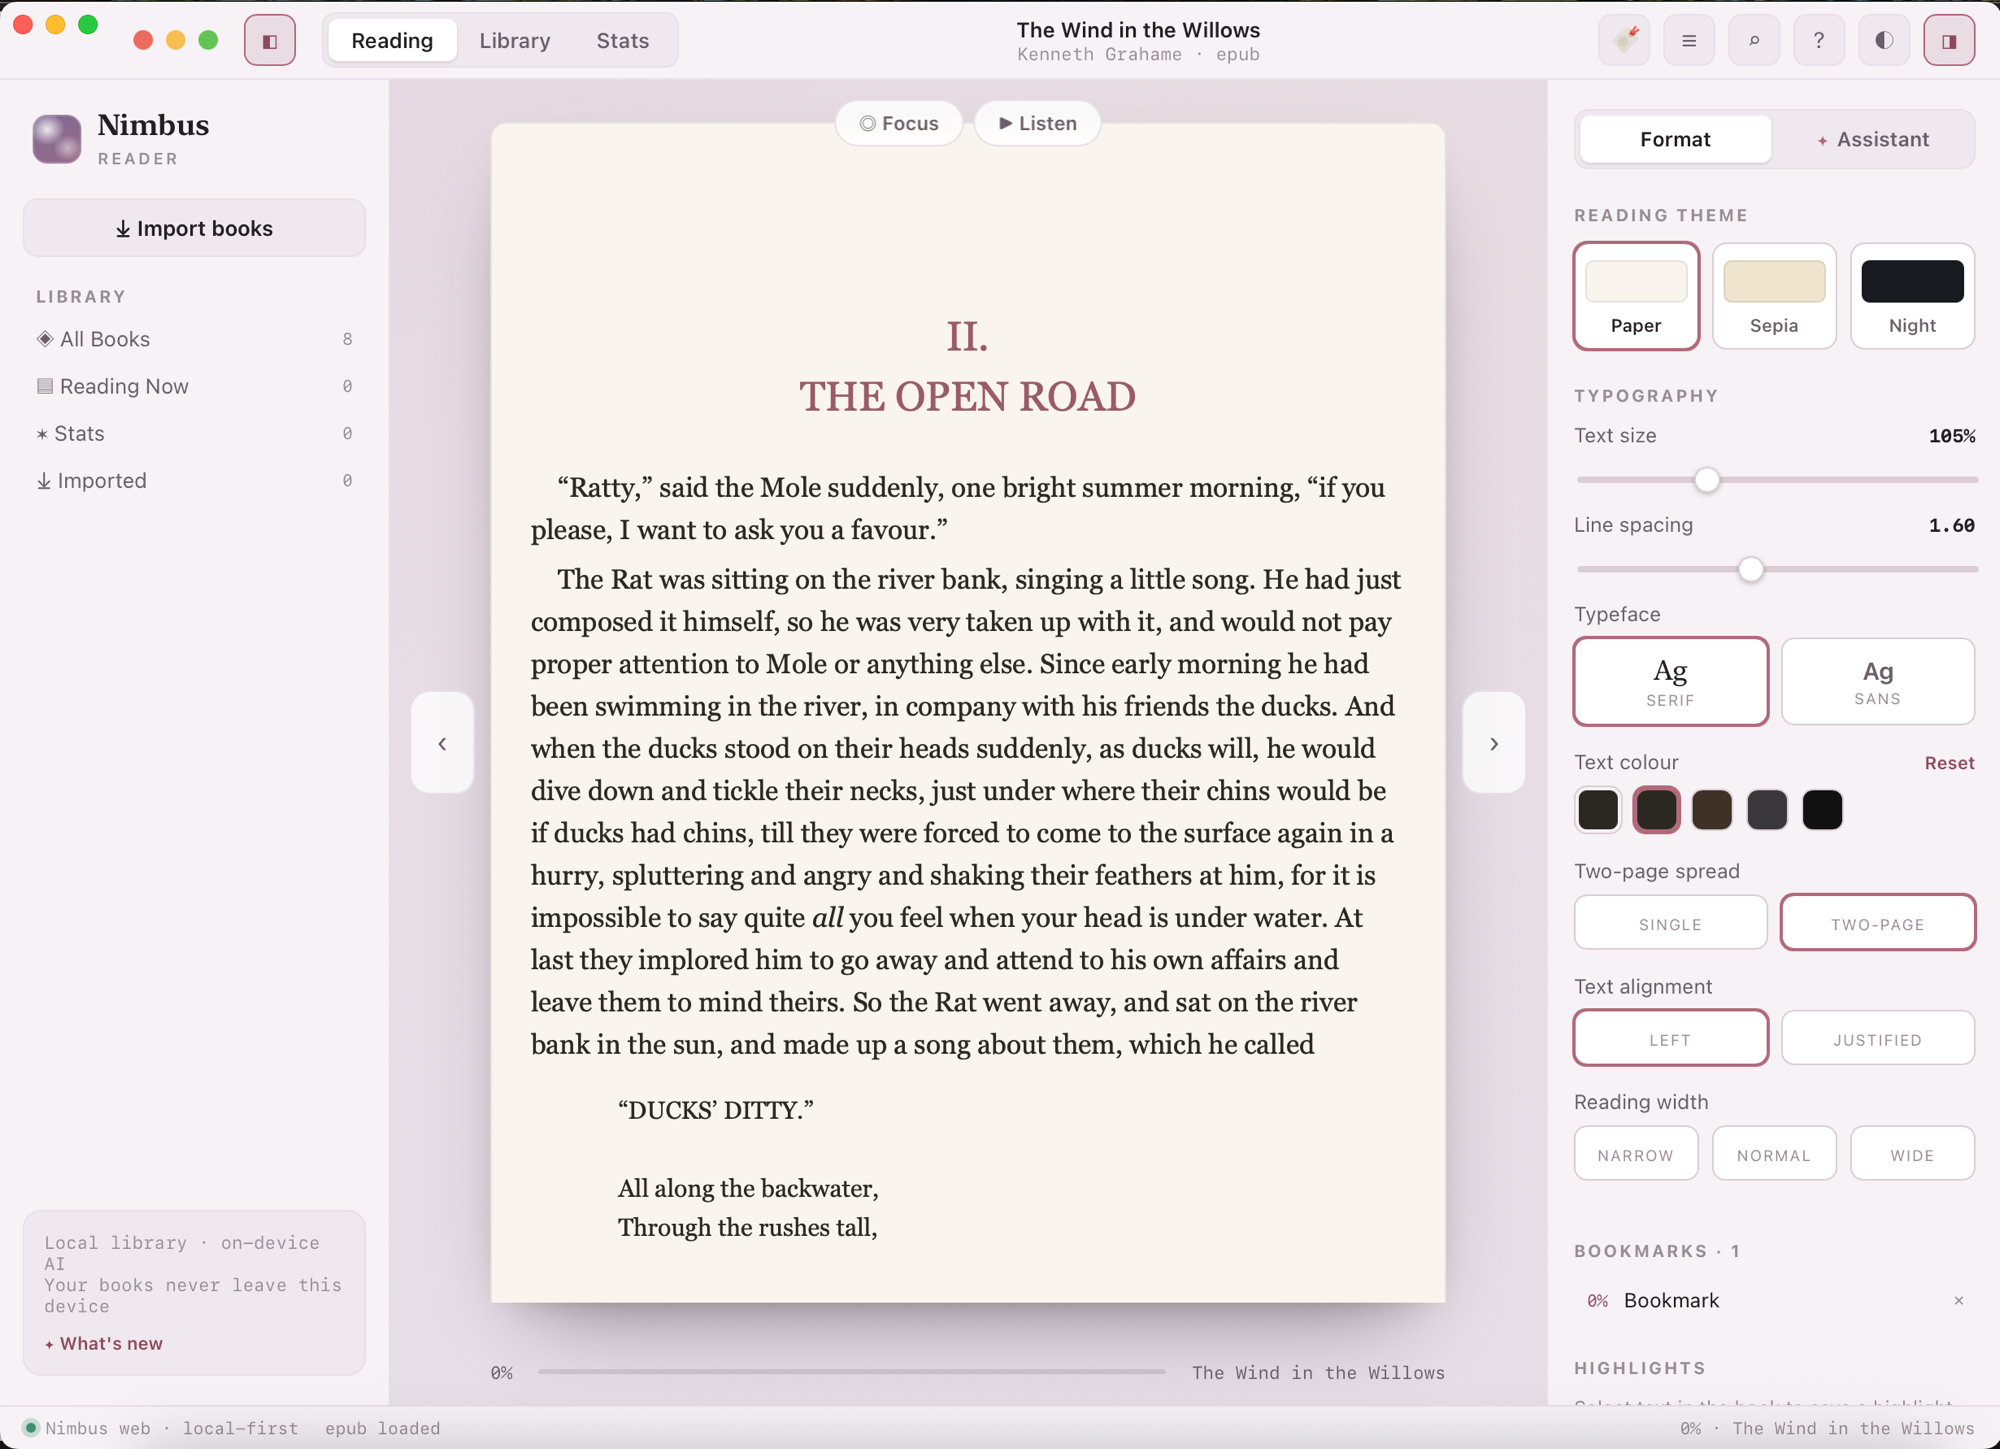Set reading width to Wide
Screen dimensions: 2000x1449
pyautogui.click(x=1912, y=1154)
